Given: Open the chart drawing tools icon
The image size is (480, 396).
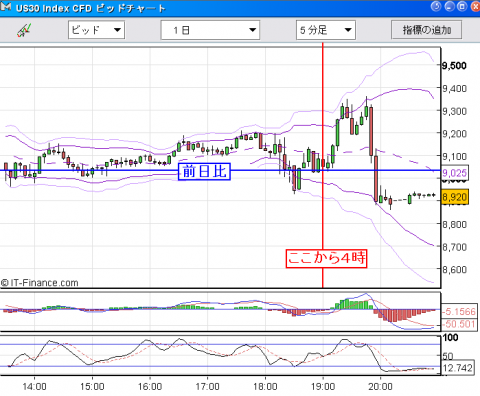Looking at the screenshot, I should coord(24,30).
